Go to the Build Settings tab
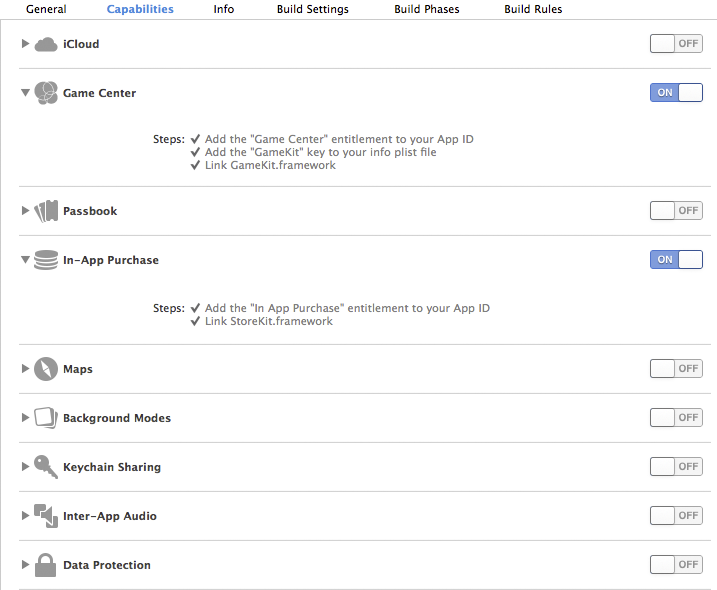Image resolution: width=717 pixels, height=590 pixels. tap(313, 9)
